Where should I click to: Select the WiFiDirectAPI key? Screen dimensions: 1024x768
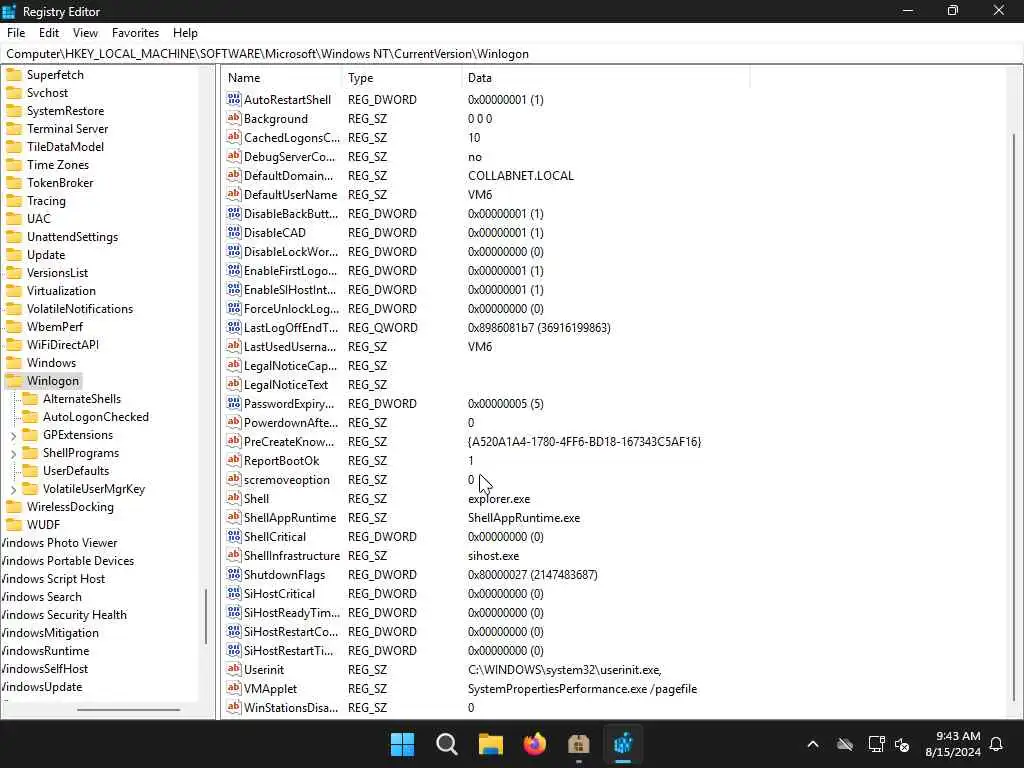coord(63,345)
